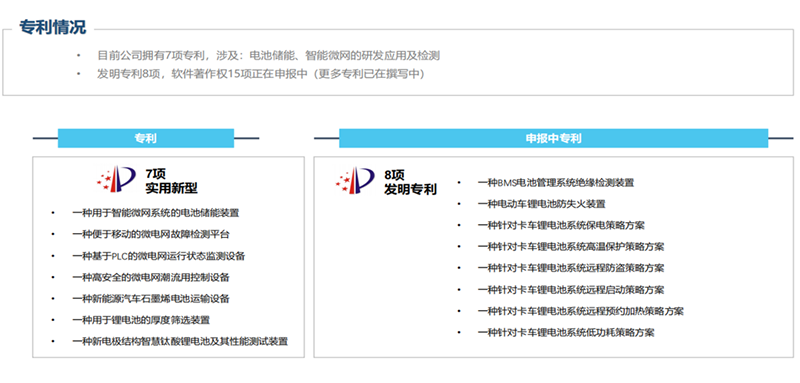Viewport: 800px width, 383px height.
Task: Click 一种基于PLC的微电网运行状态监测设备
Action: click(x=159, y=256)
